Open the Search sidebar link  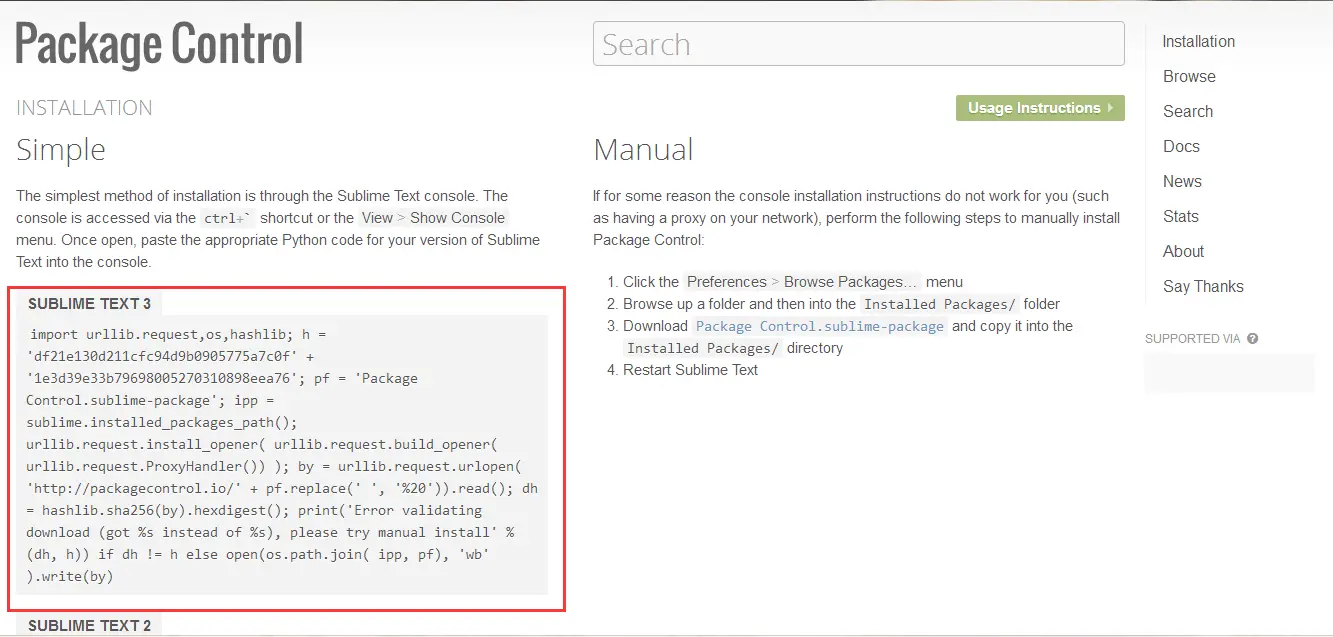point(1188,111)
